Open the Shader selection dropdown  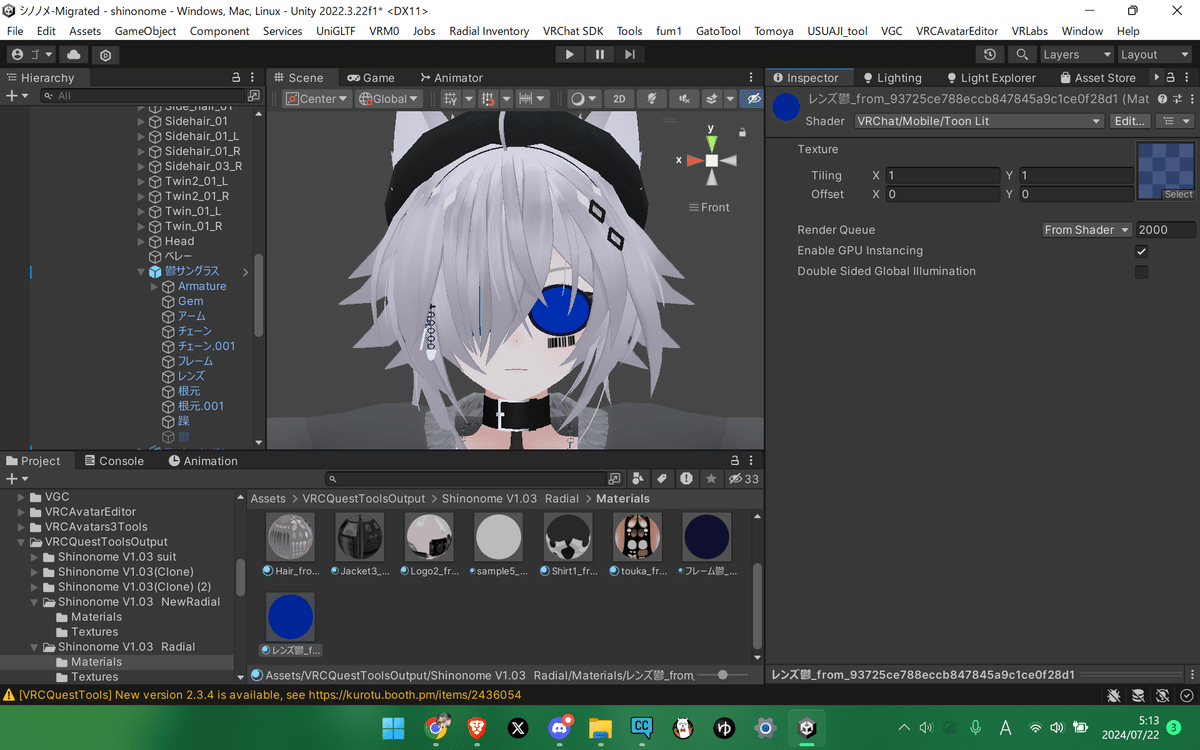979,121
